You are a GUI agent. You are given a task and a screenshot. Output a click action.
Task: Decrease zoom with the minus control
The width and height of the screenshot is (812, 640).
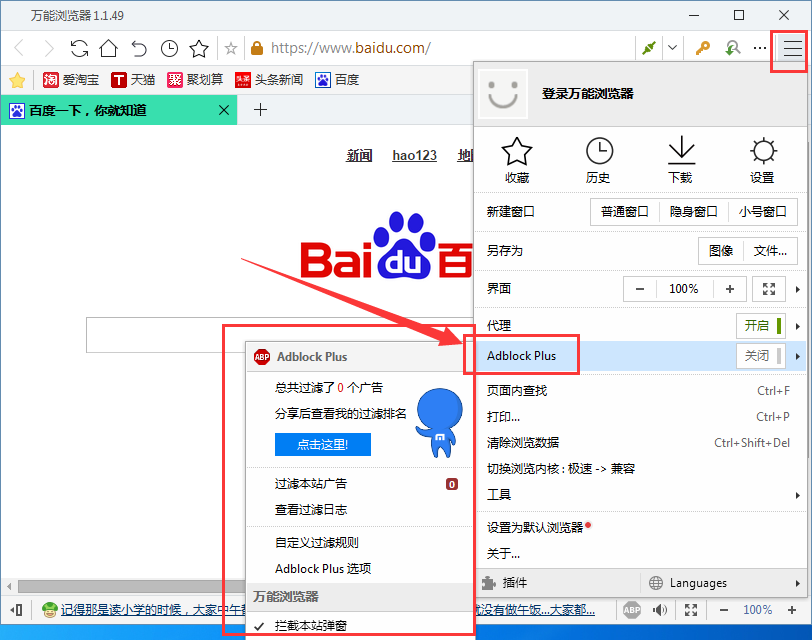pos(639,288)
